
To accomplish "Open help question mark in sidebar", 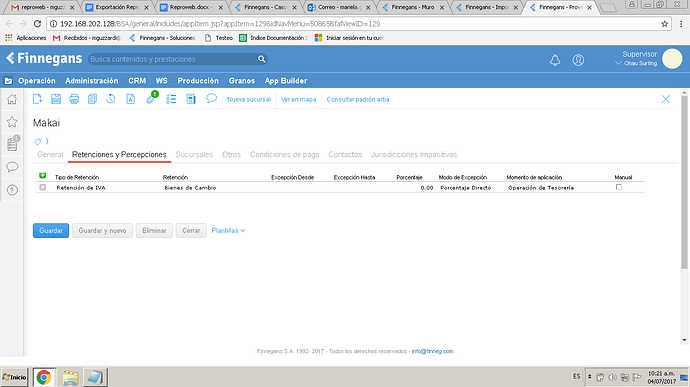I will click(12, 190).
